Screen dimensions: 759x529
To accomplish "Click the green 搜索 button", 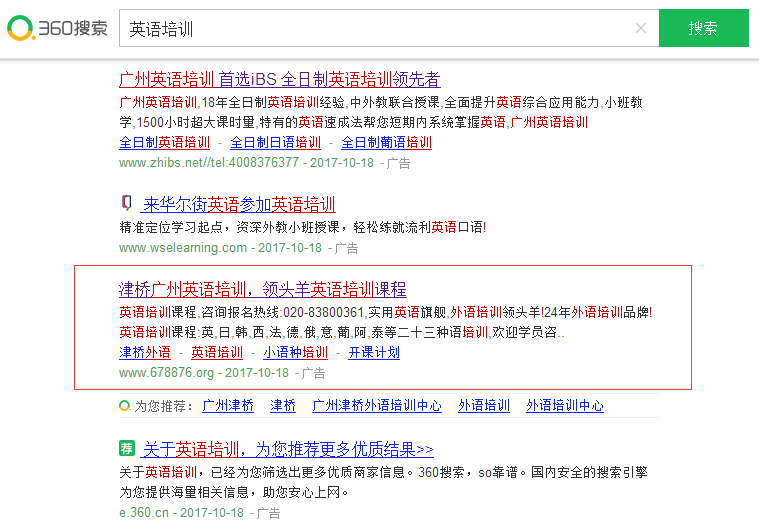I will coord(703,29).
